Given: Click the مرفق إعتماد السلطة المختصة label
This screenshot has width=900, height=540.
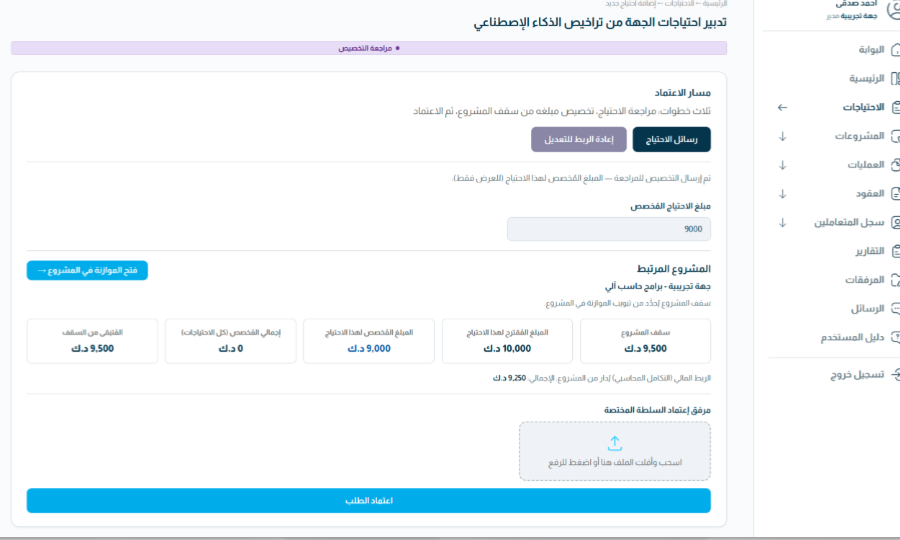Looking at the screenshot, I should pos(657,410).
